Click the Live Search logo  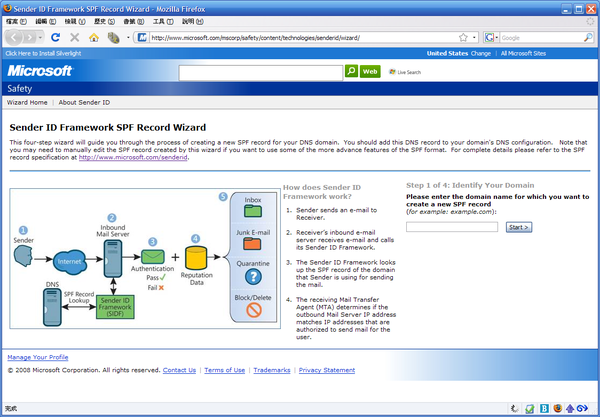(x=405, y=72)
